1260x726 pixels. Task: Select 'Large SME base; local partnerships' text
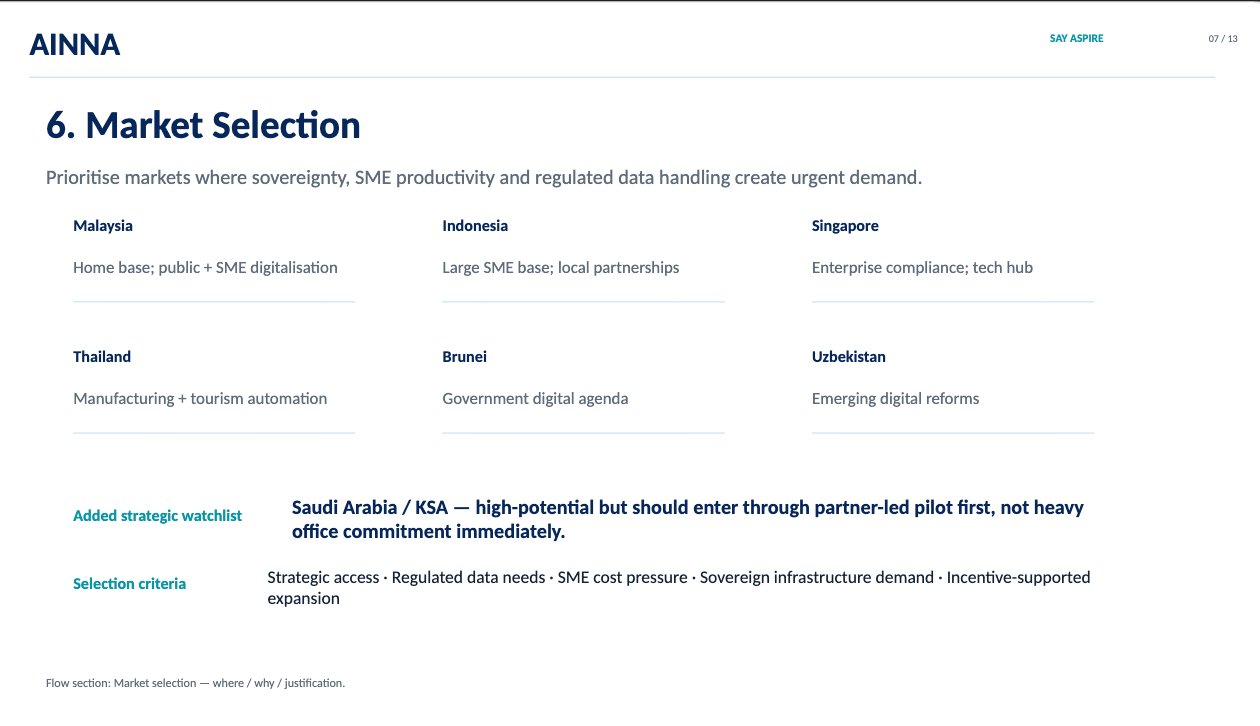click(561, 268)
